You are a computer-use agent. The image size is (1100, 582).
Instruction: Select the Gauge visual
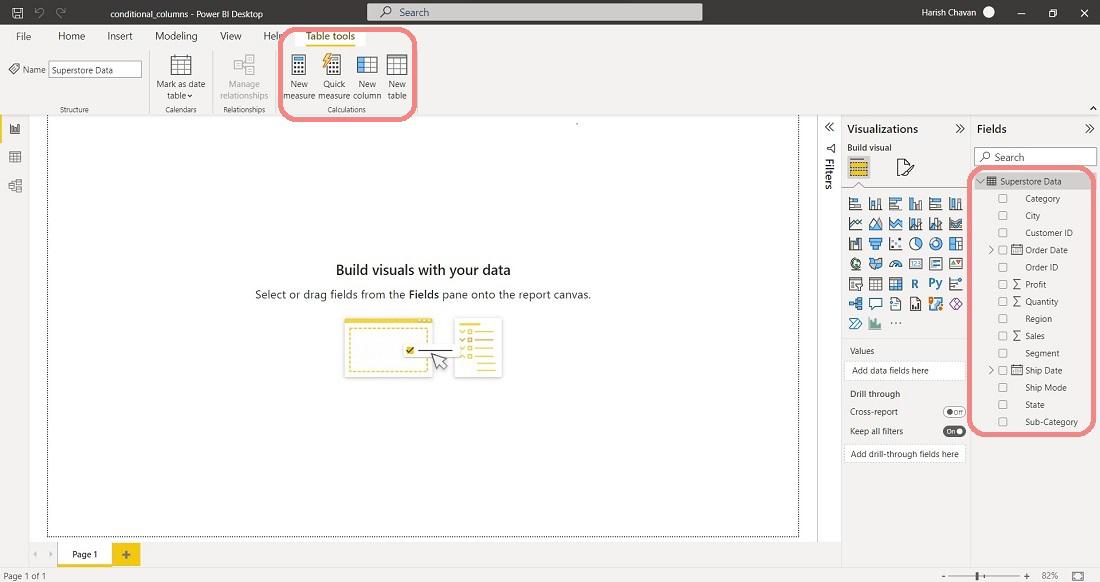[x=895, y=264]
